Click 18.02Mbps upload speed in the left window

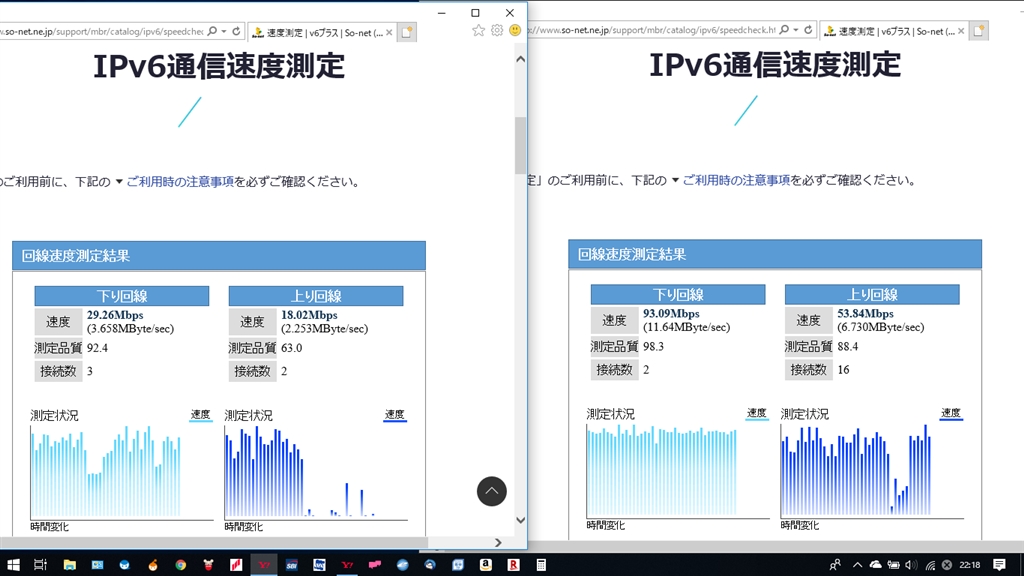click(x=309, y=315)
